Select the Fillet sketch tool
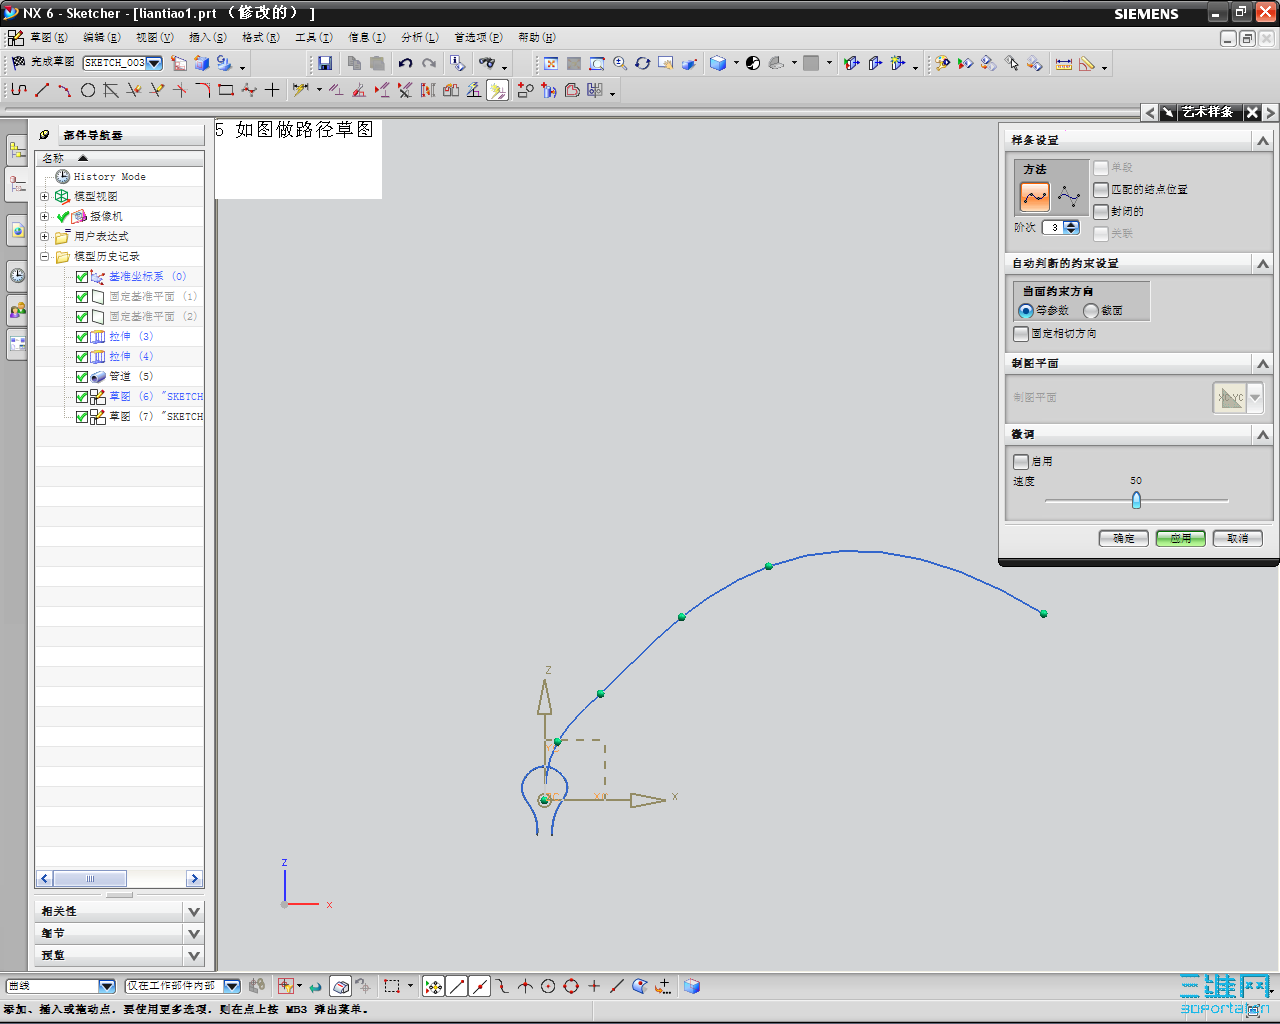The height and width of the screenshot is (1024, 1280). pos(203,90)
